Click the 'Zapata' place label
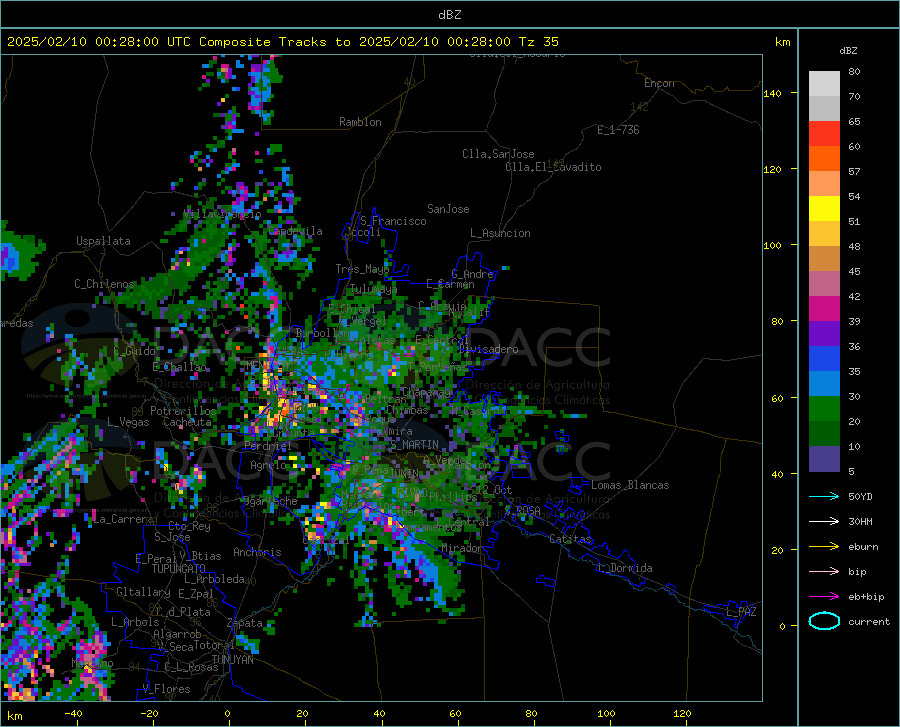 point(245,623)
